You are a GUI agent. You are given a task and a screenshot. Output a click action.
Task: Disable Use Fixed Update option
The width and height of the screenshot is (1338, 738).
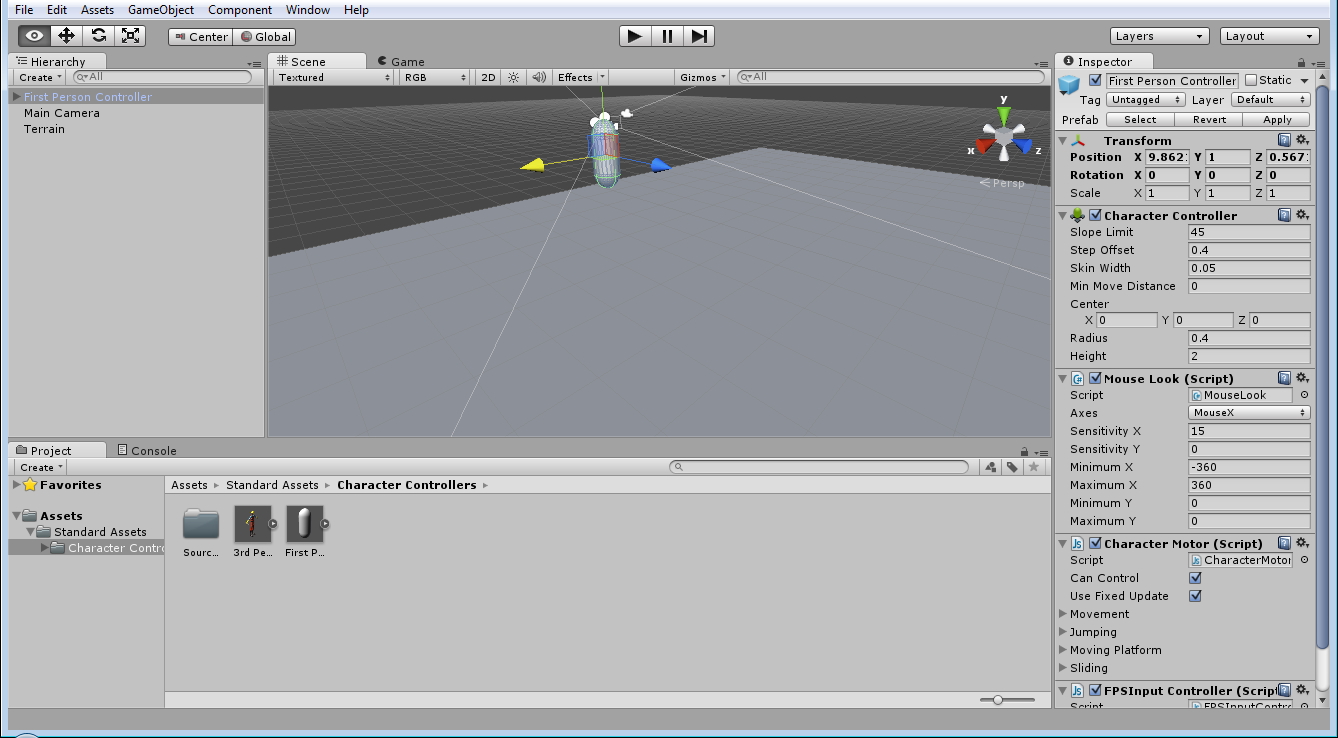tap(1195, 596)
